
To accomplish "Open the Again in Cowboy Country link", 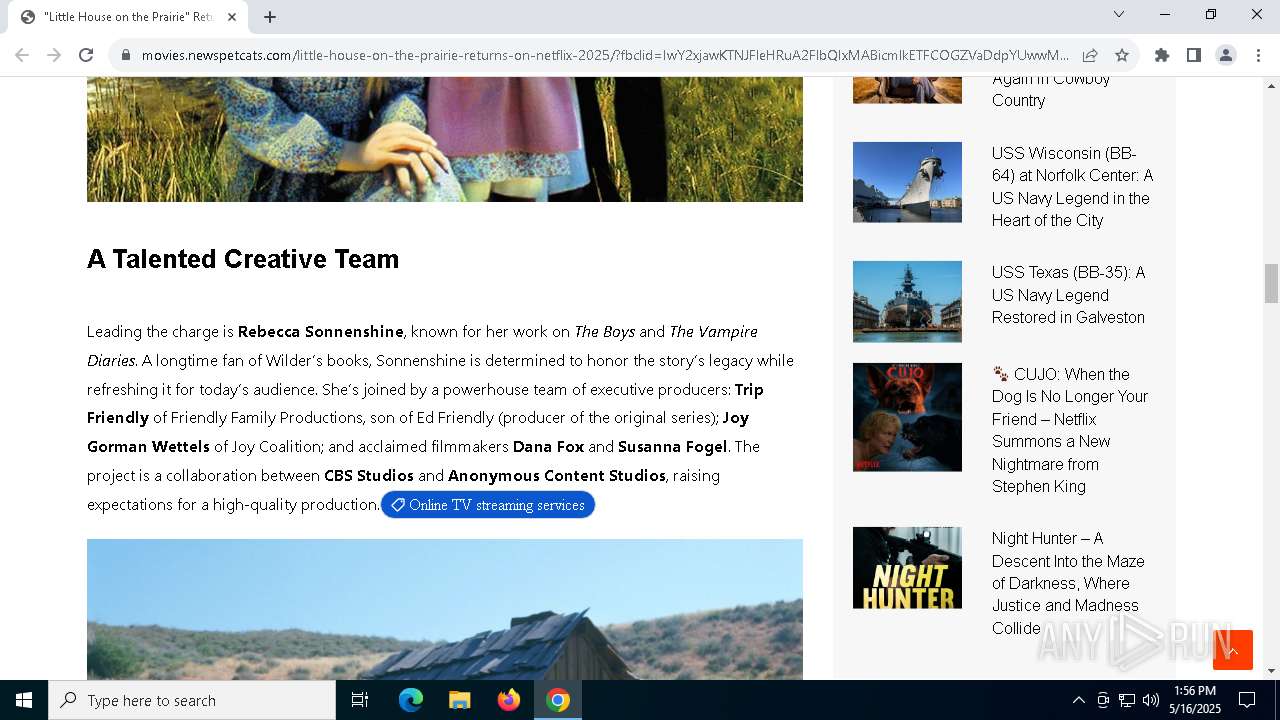I will point(1051,90).
